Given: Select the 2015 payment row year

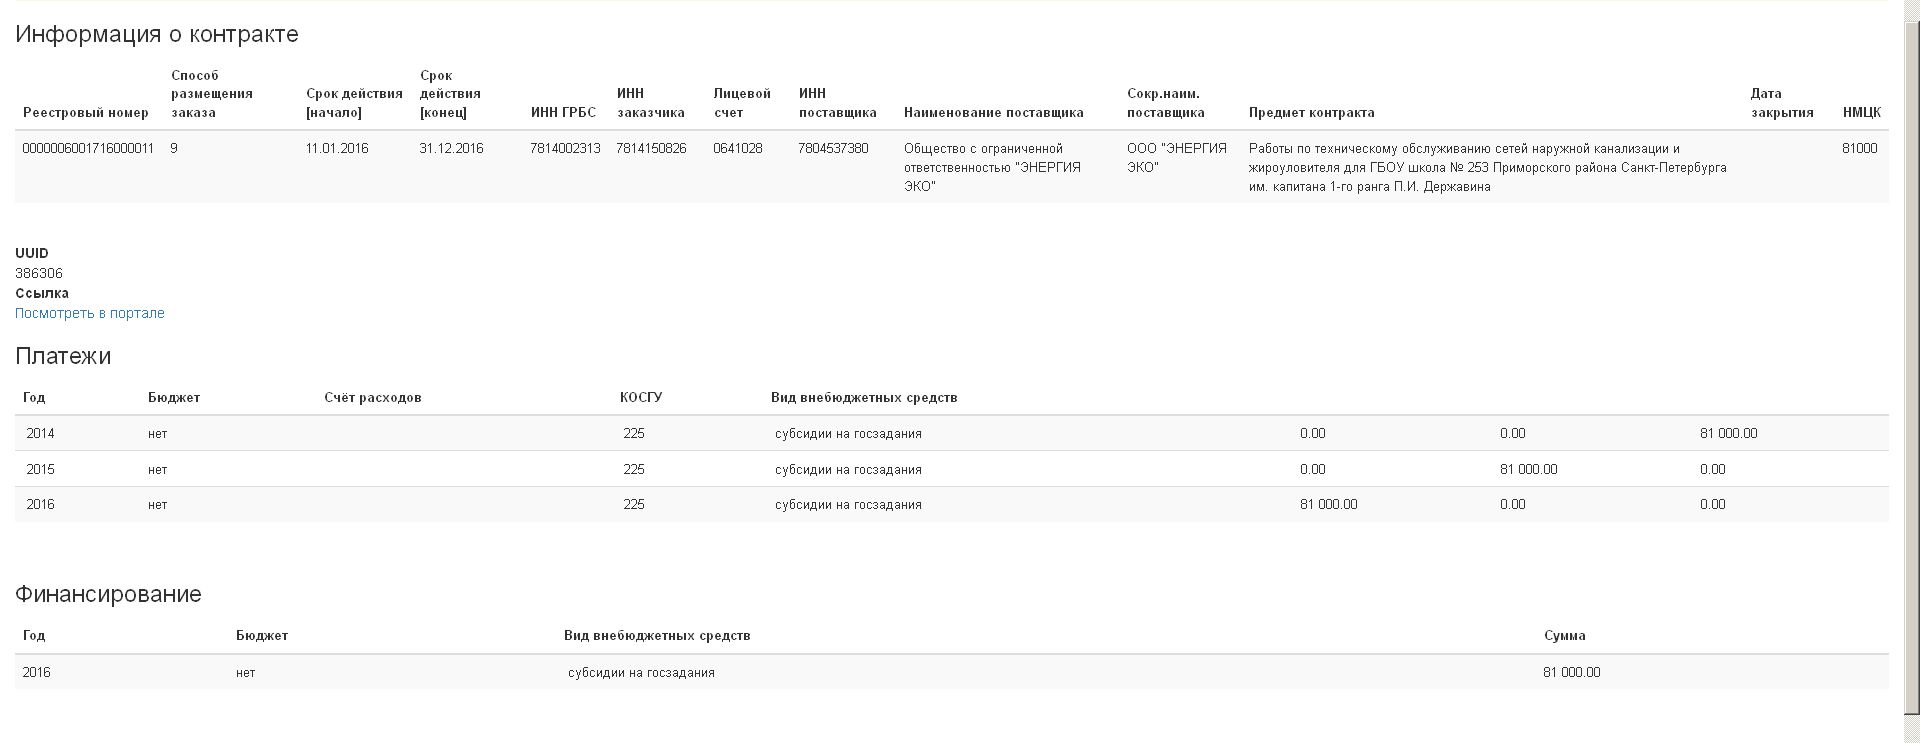Looking at the screenshot, I should point(41,469).
